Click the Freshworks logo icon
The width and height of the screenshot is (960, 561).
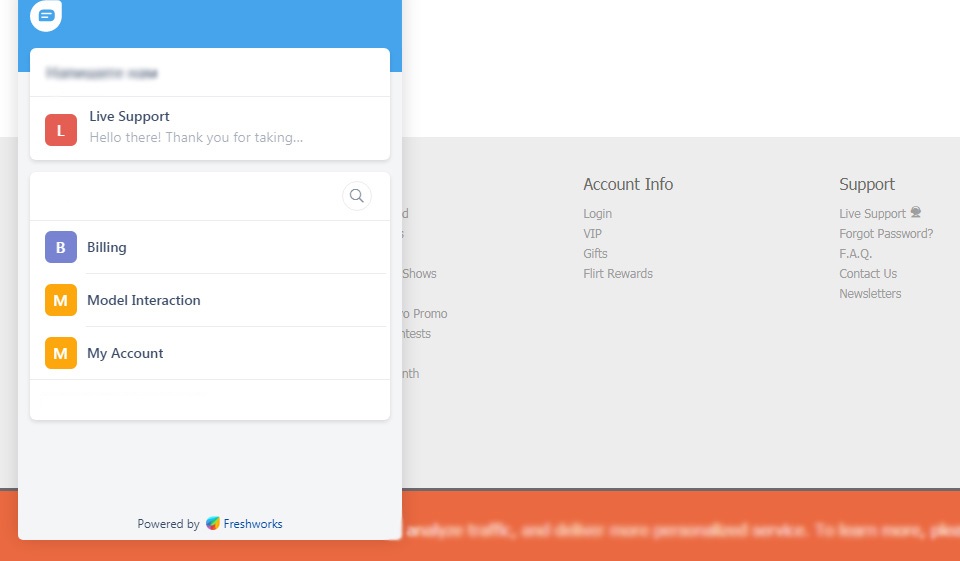click(213, 523)
